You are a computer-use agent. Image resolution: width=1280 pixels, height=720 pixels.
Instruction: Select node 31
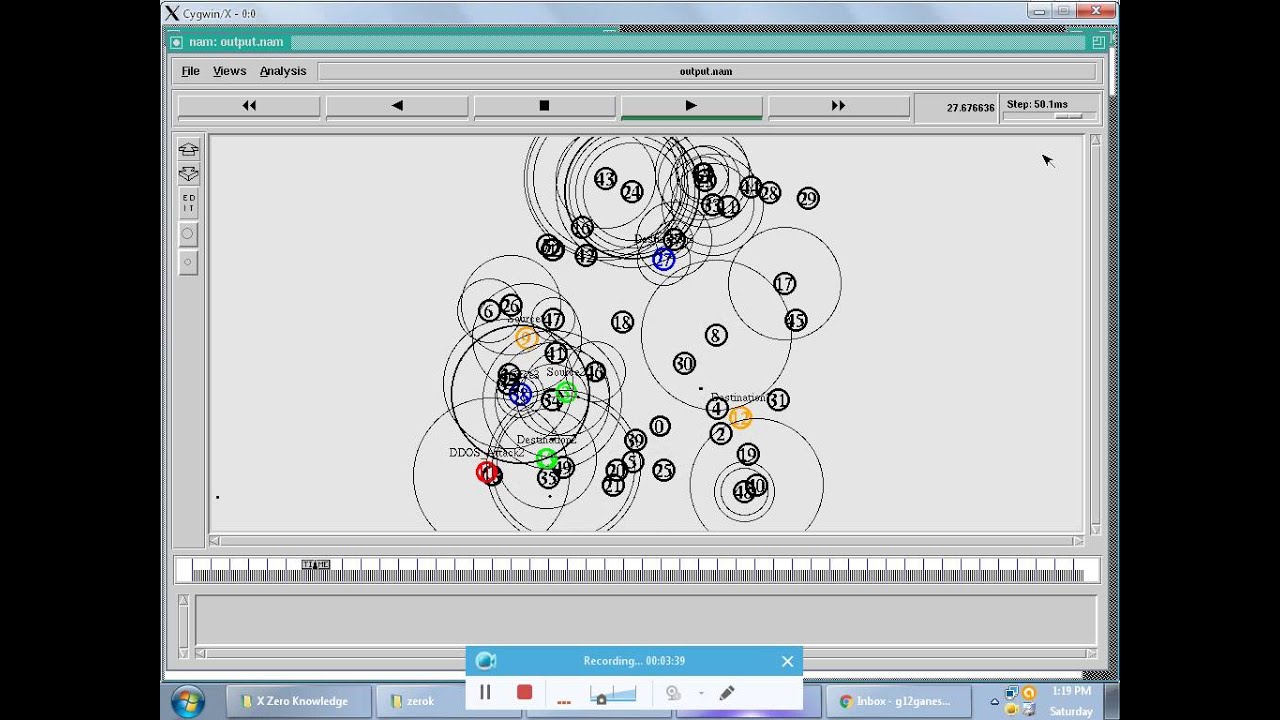point(778,400)
